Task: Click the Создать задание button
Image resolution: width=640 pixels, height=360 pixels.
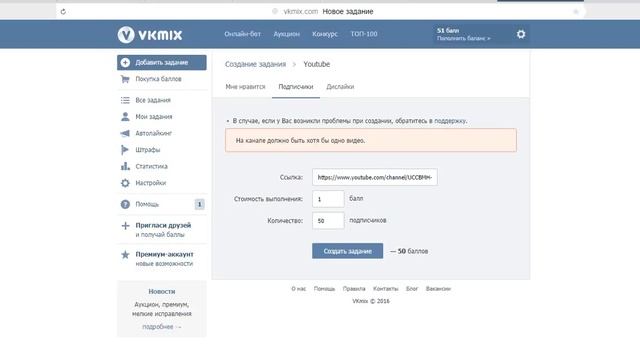Action: [x=347, y=251]
